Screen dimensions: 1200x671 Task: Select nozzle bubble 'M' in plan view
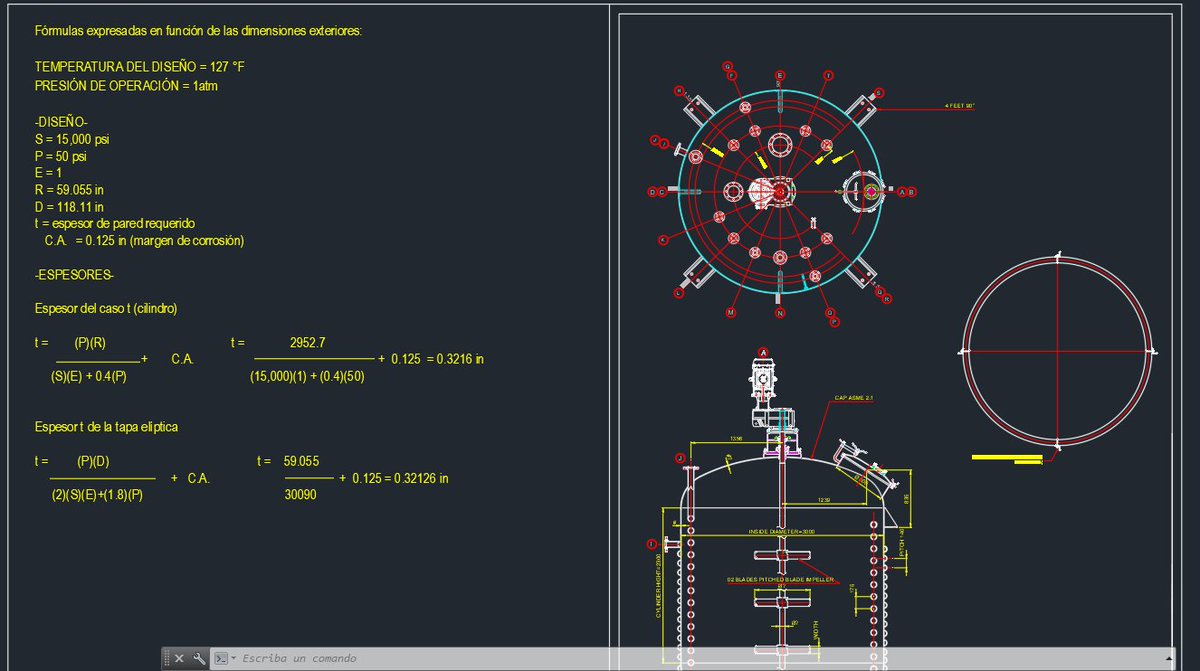(730, 313)
